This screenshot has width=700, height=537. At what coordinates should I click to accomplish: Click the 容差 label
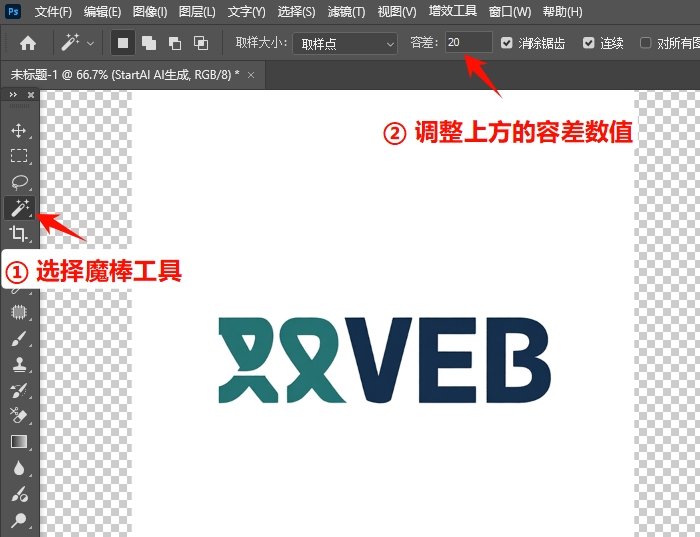click(x=424, y=43)
